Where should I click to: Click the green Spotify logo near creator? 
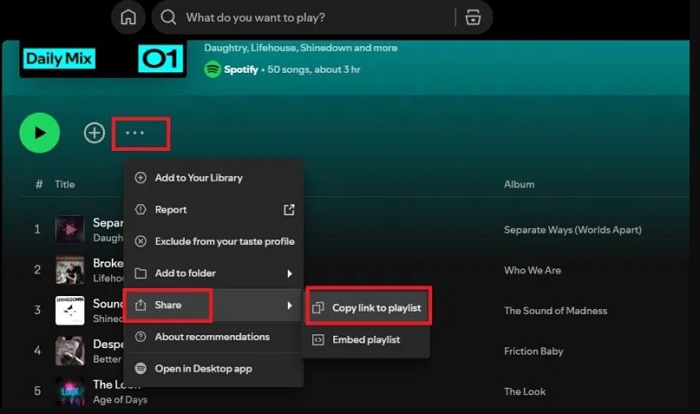click(x=212, y=69)
